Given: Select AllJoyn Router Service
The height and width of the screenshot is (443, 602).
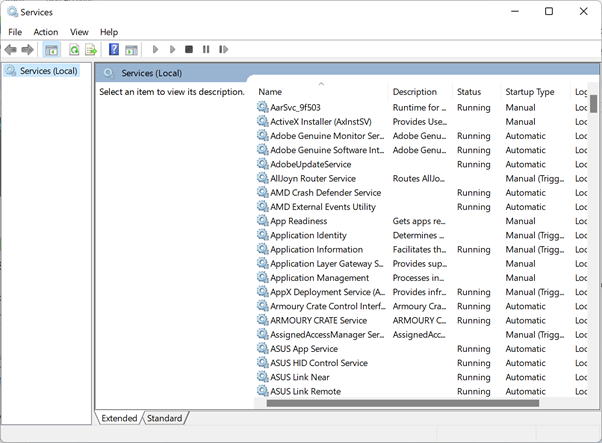Looking at the screenshot, I should (421, 179).
